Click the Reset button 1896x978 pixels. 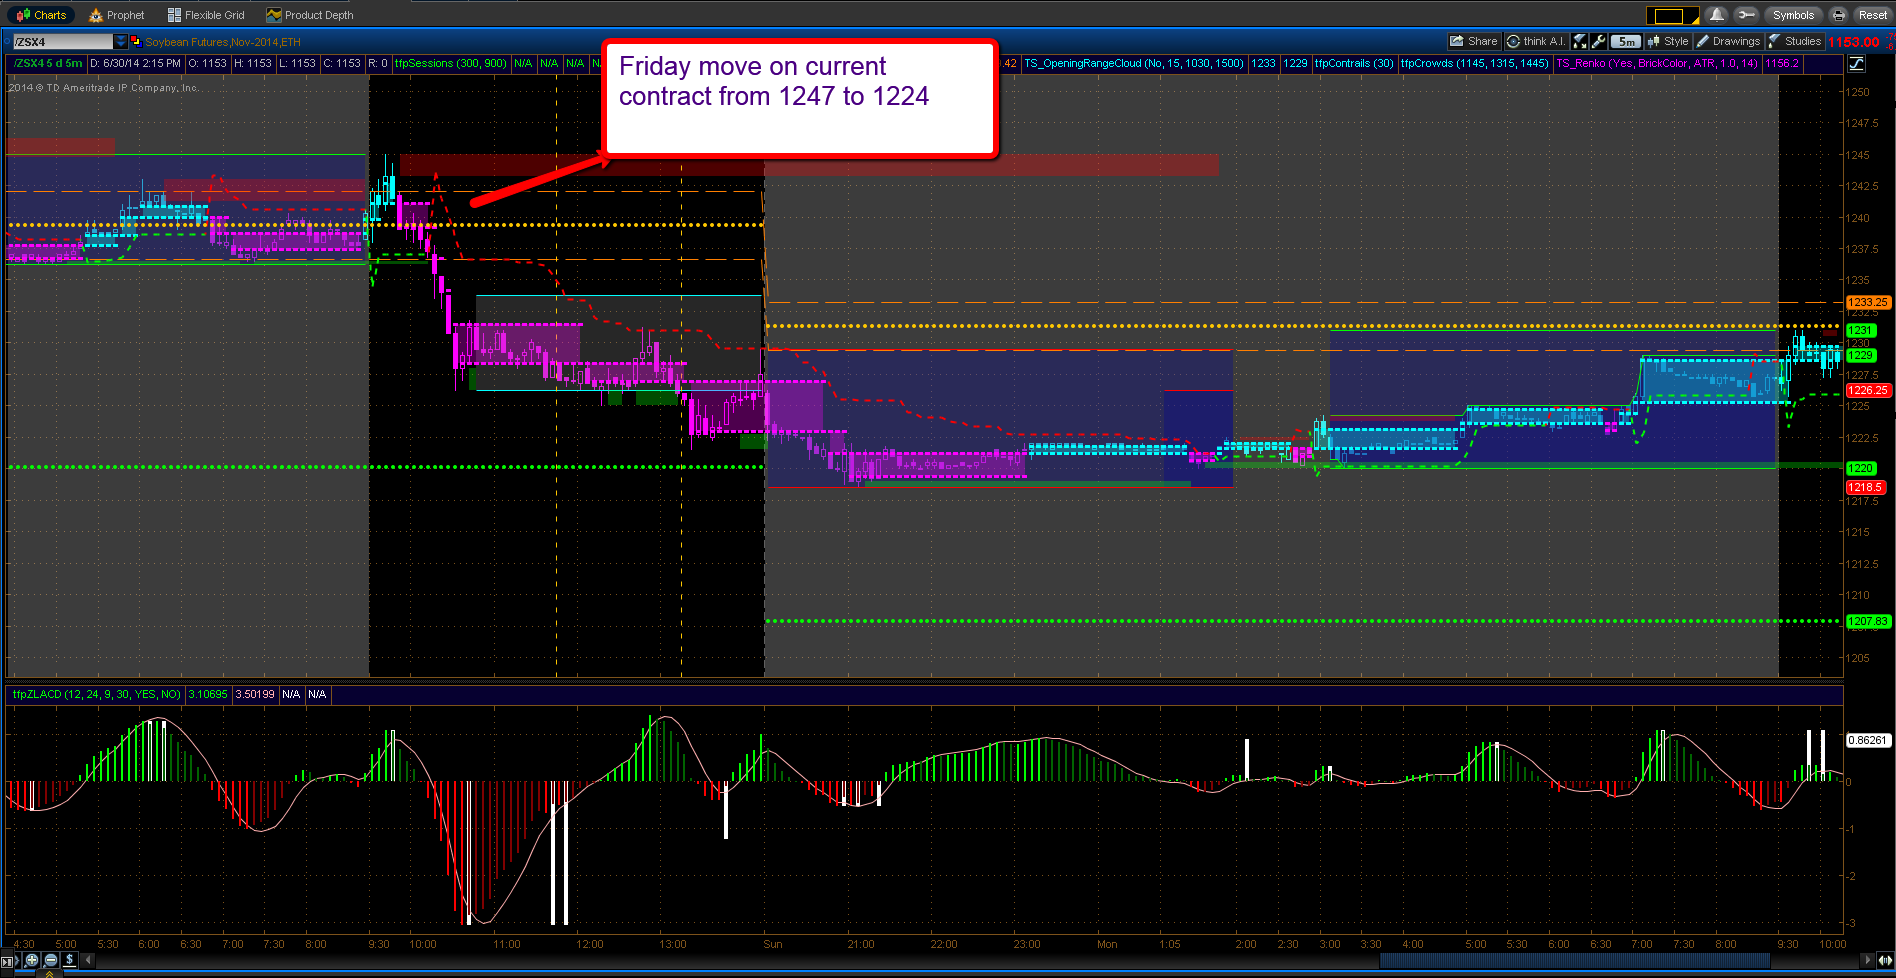(x=1873, y=15)
